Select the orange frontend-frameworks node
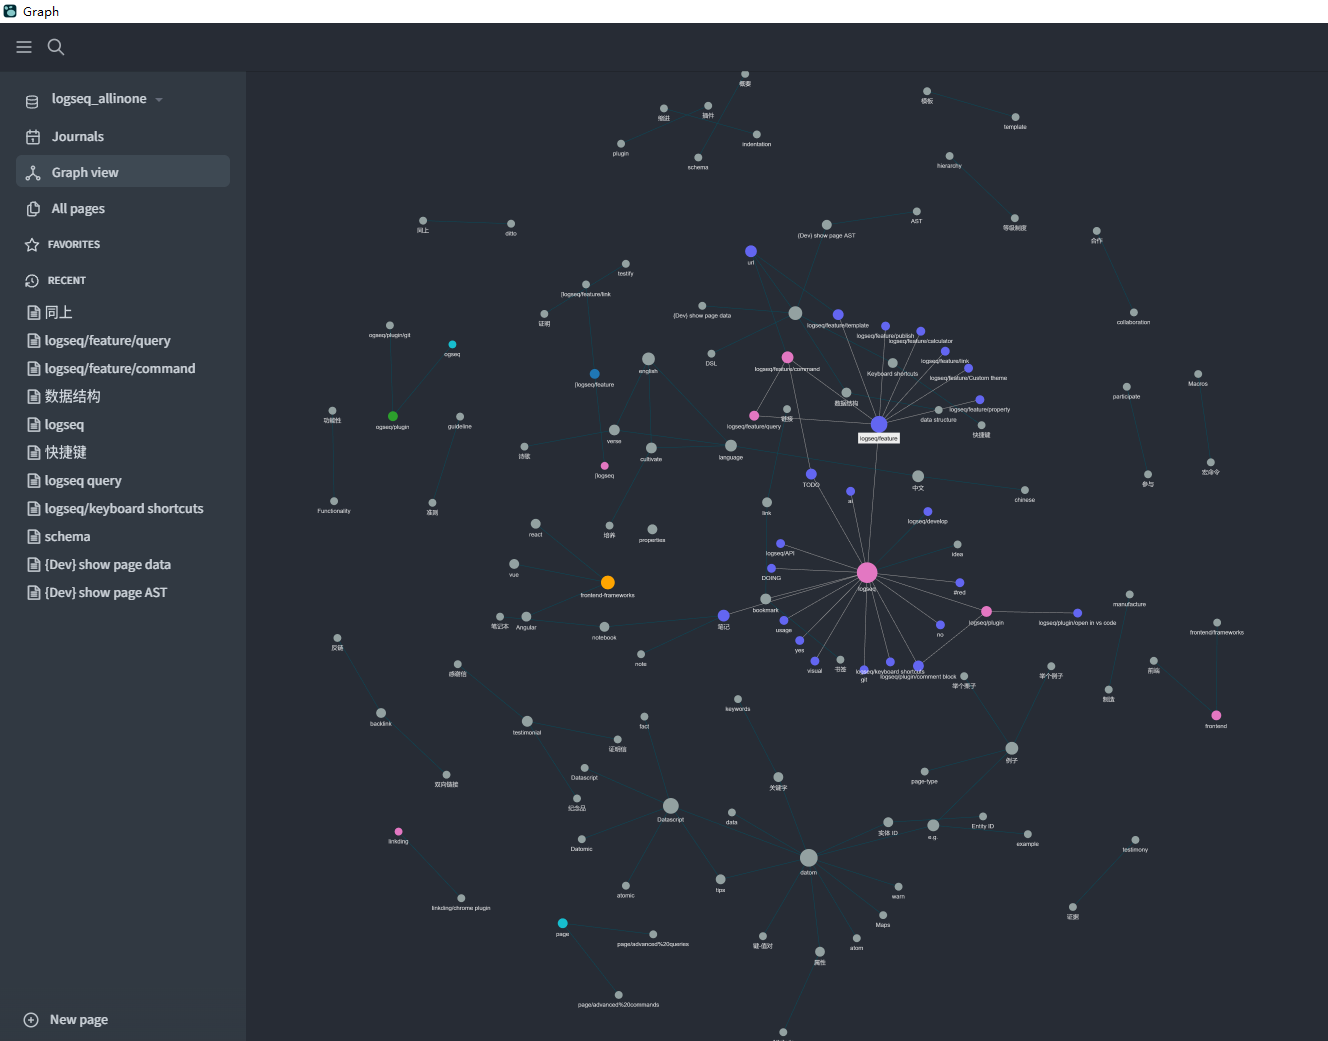The image size is (1328, 1041). tap(607, 582)
